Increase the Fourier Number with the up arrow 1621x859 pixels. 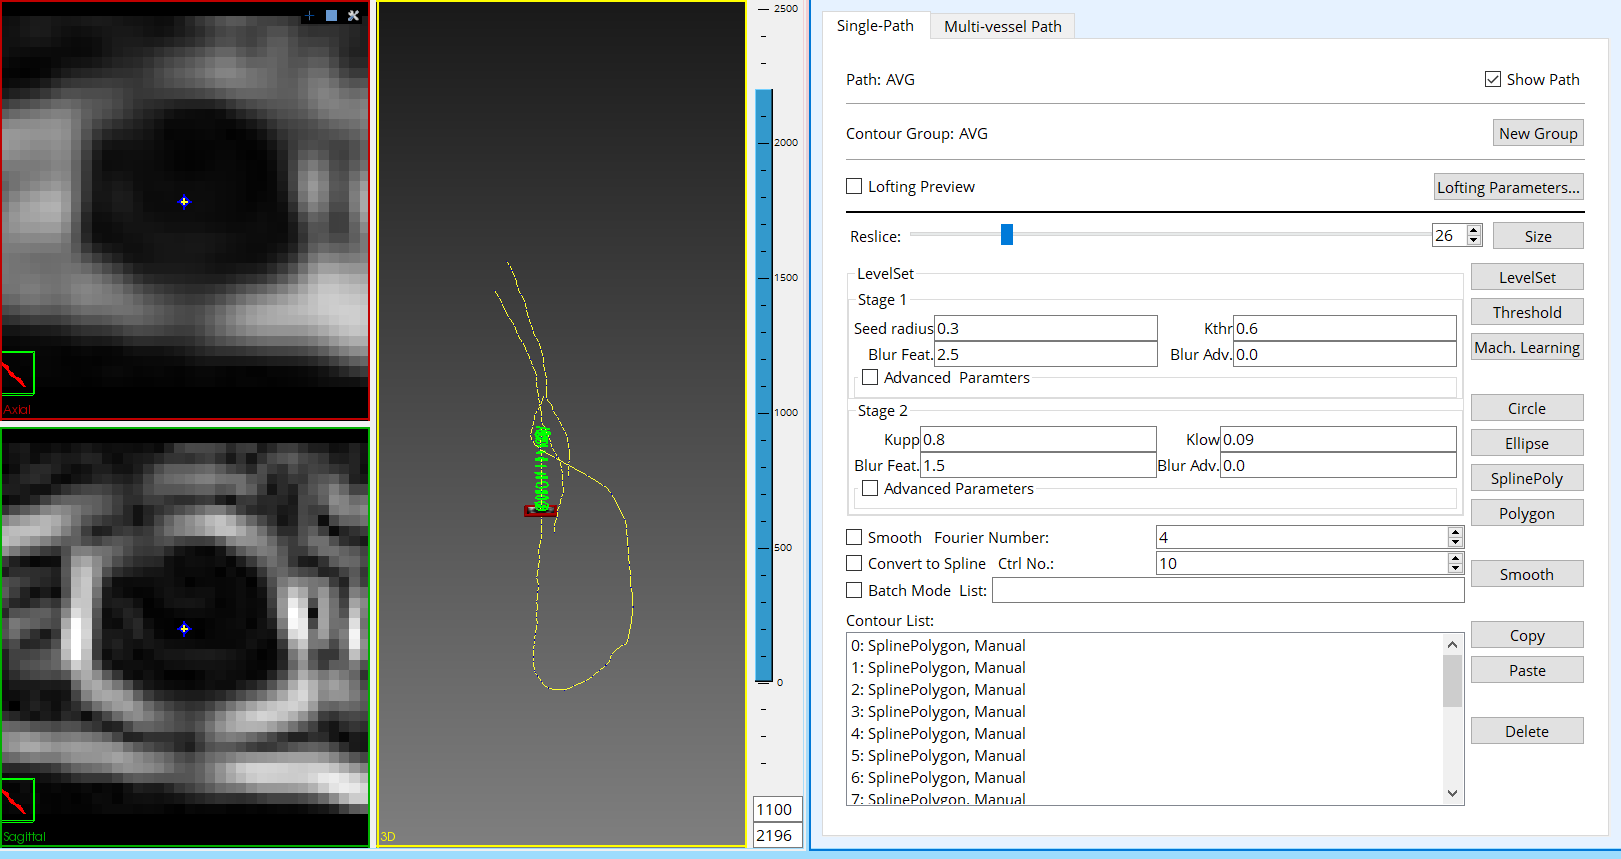[x=1455, y=532]
